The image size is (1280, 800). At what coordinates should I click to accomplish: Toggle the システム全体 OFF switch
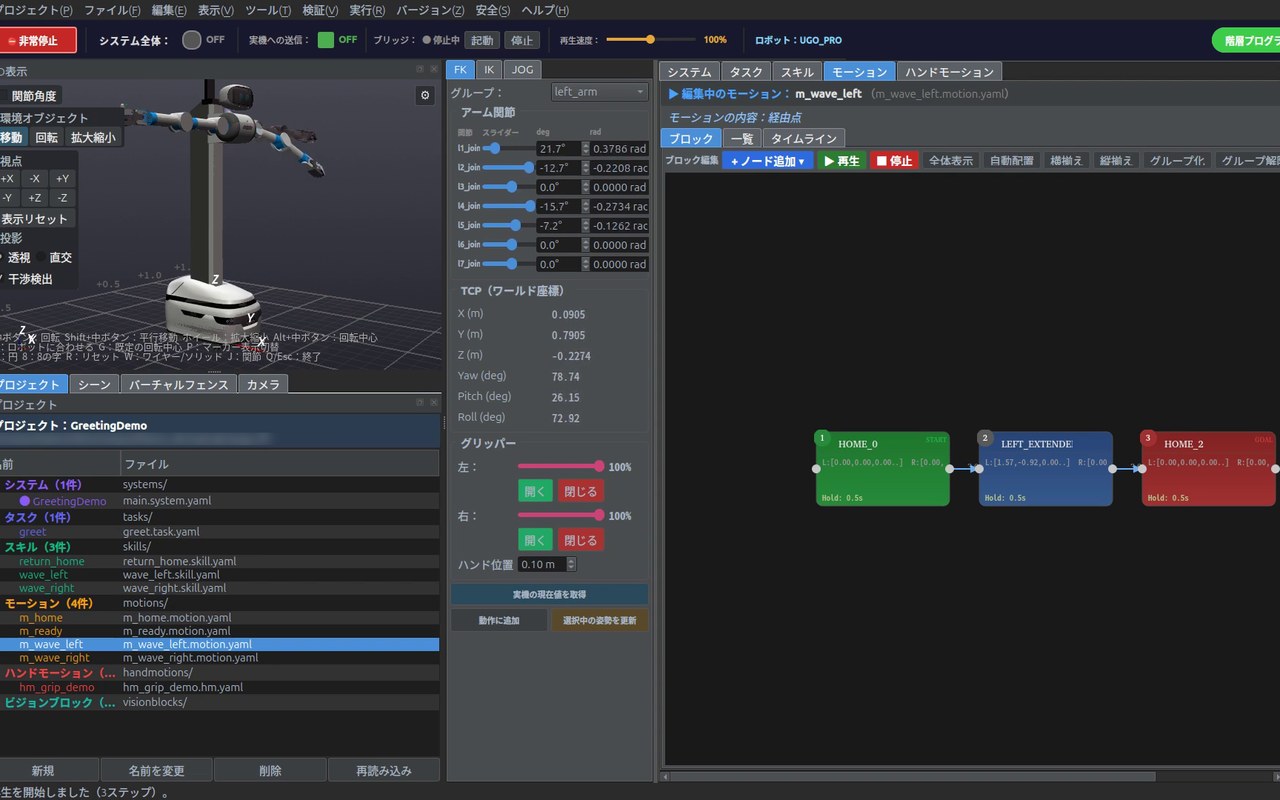click(x=192, y=40)
